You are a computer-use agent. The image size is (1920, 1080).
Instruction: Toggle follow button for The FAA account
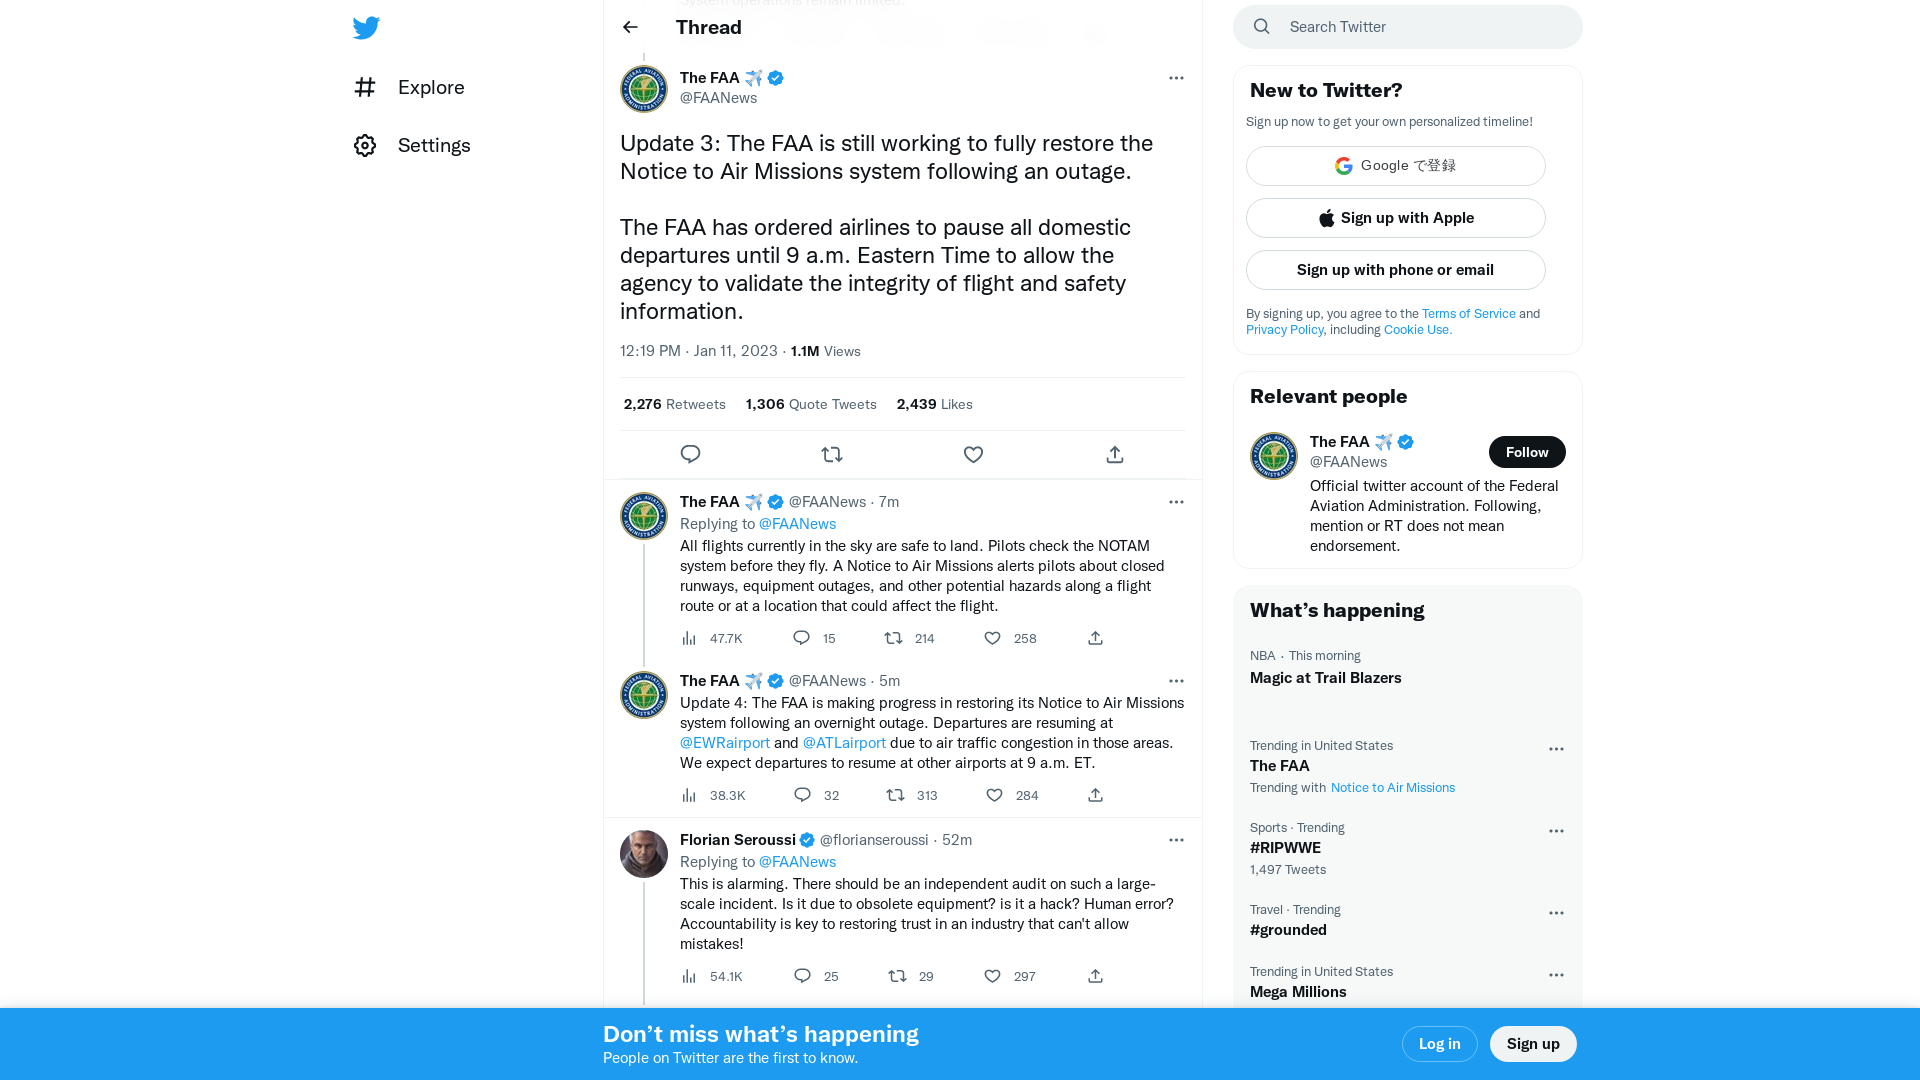click(x=1527, y=452)
